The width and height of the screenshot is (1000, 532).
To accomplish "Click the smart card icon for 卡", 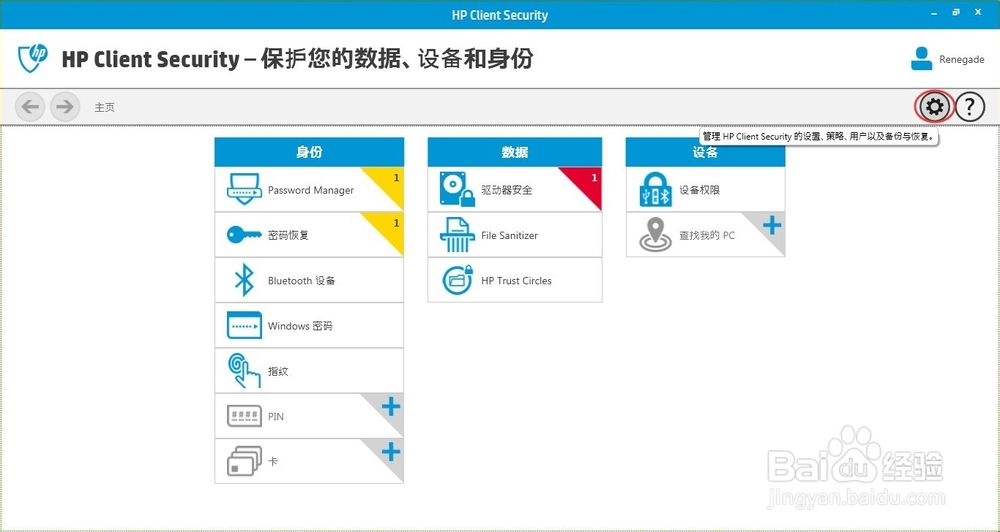I will click(244, 461).
